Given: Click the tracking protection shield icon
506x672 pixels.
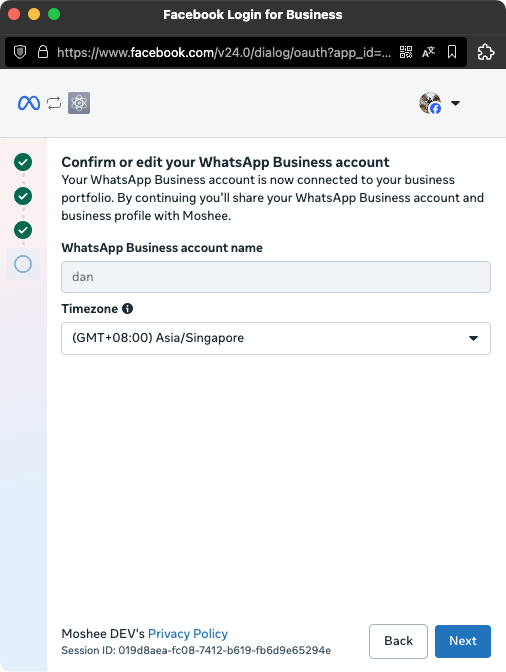Looking at the screenshot, I should pyautogui.click(x=20, y=52).
